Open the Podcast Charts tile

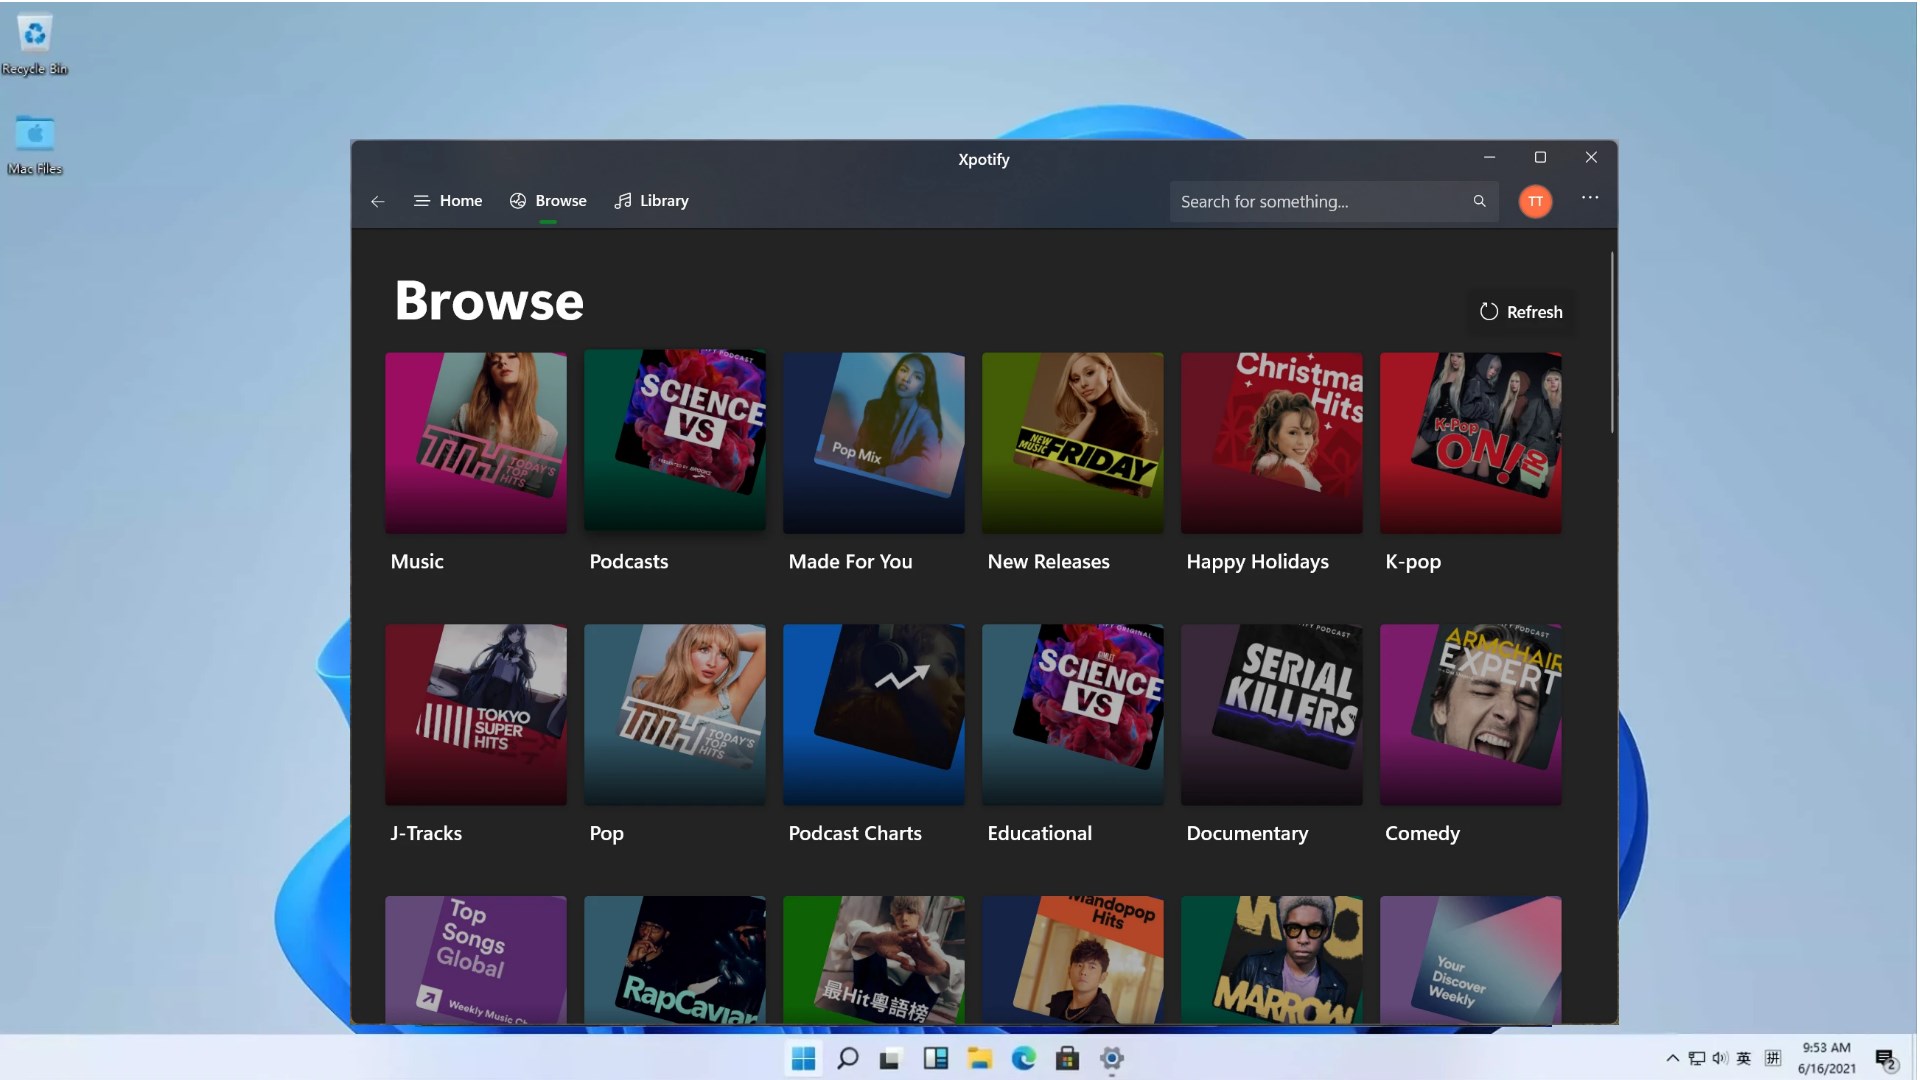[x=873, y=714]
